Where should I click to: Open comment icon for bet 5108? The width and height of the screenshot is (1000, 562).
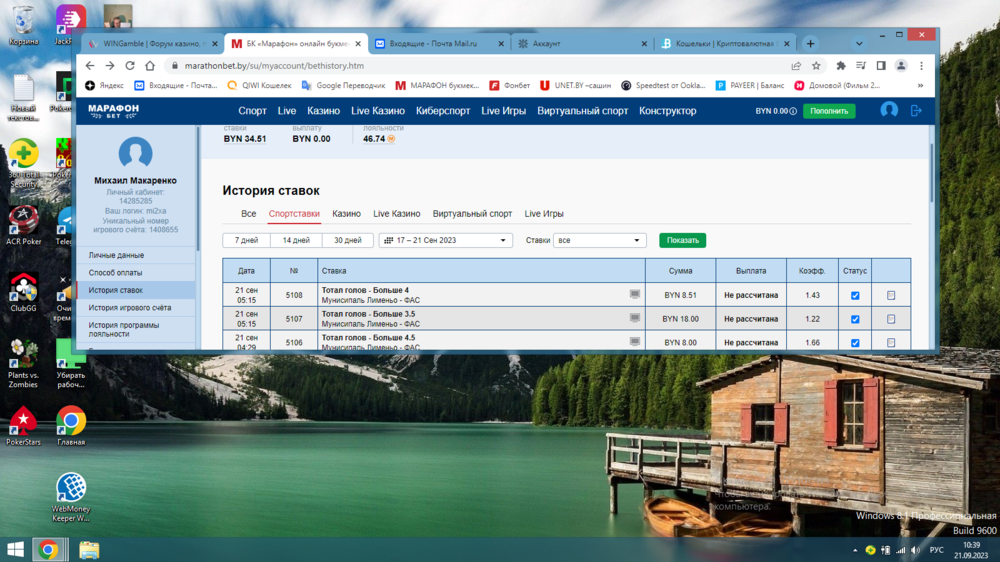634,295
